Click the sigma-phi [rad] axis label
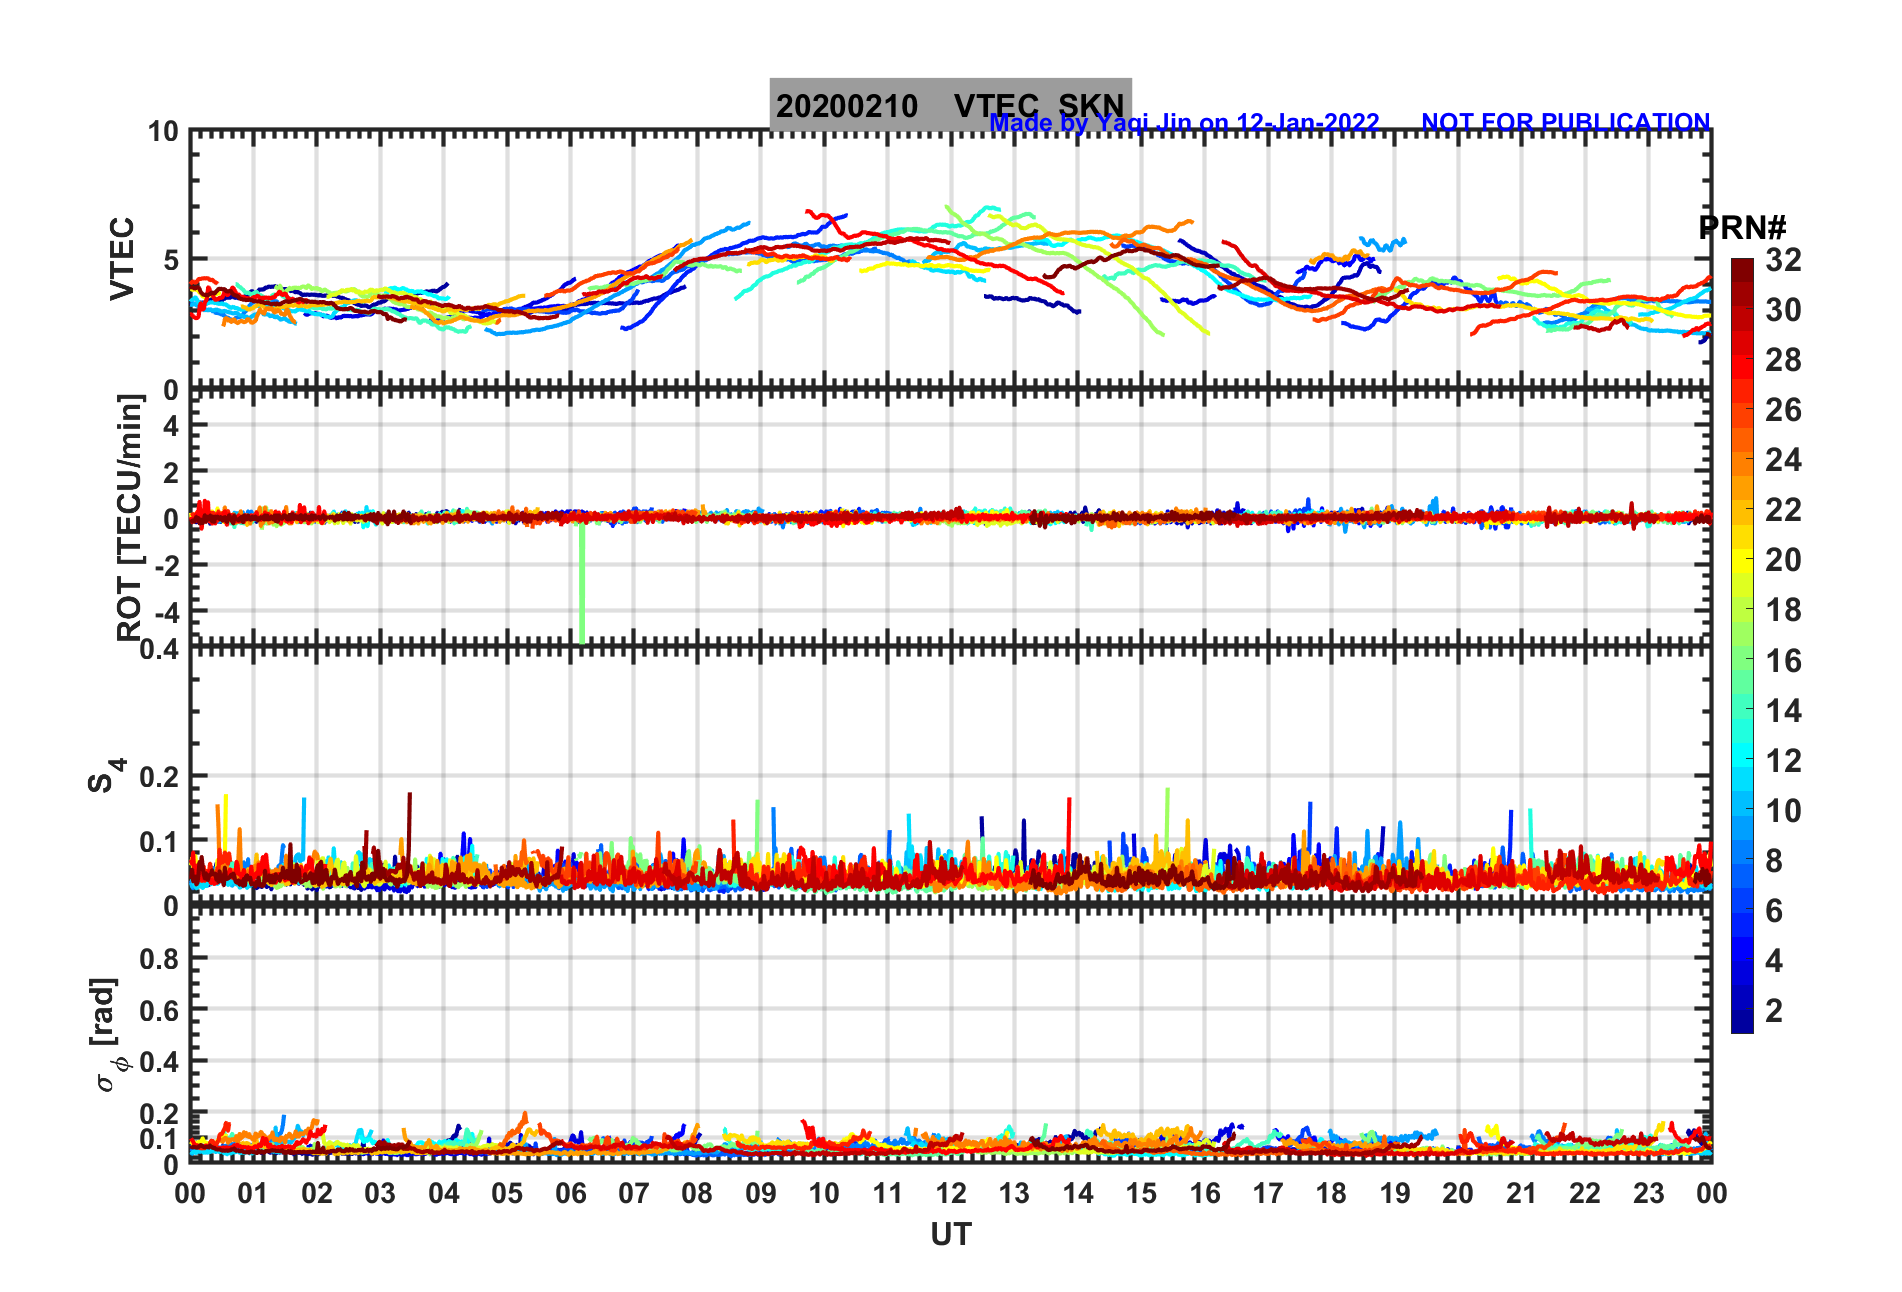Viewport: 1902px width, 1292px height. [x=107, y=1035]
